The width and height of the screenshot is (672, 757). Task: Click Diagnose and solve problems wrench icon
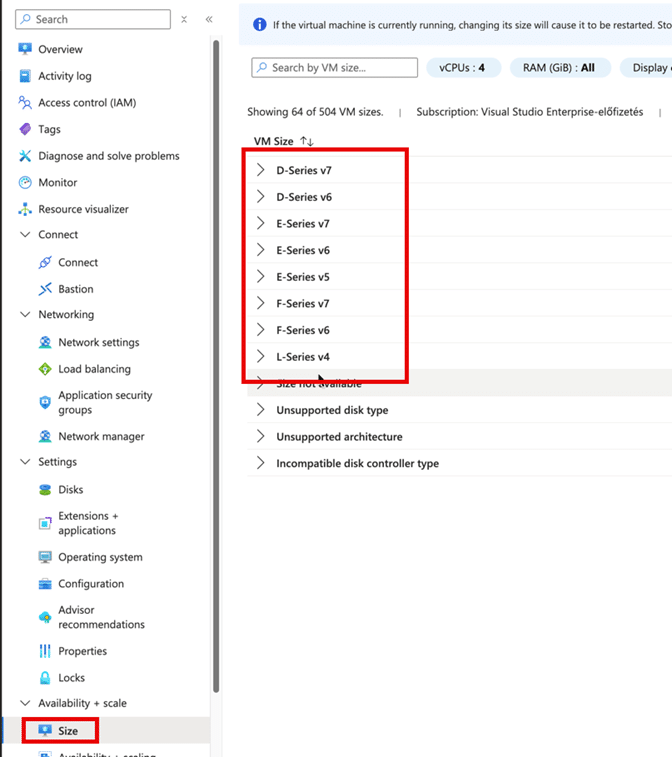coord(25,156)
